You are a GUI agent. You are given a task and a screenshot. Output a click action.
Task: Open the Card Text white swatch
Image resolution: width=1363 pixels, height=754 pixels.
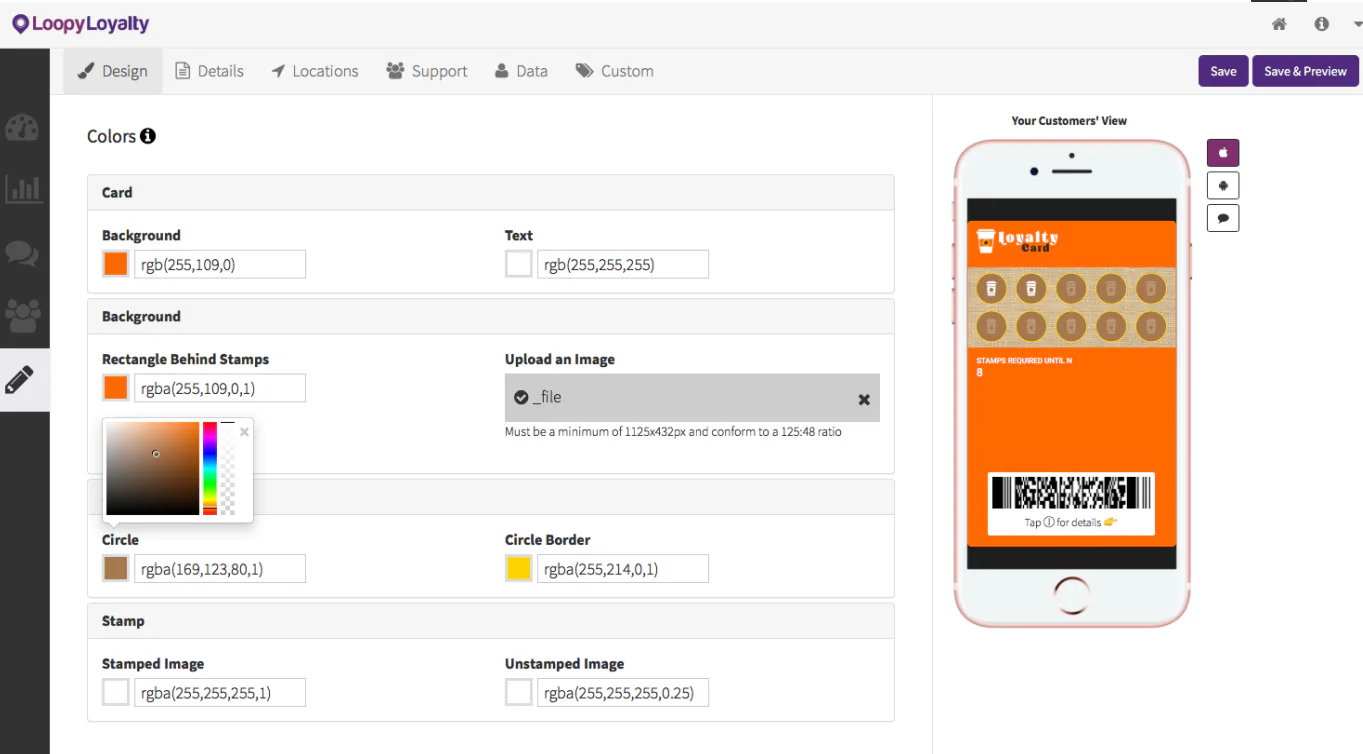click(x=519, y=264)
